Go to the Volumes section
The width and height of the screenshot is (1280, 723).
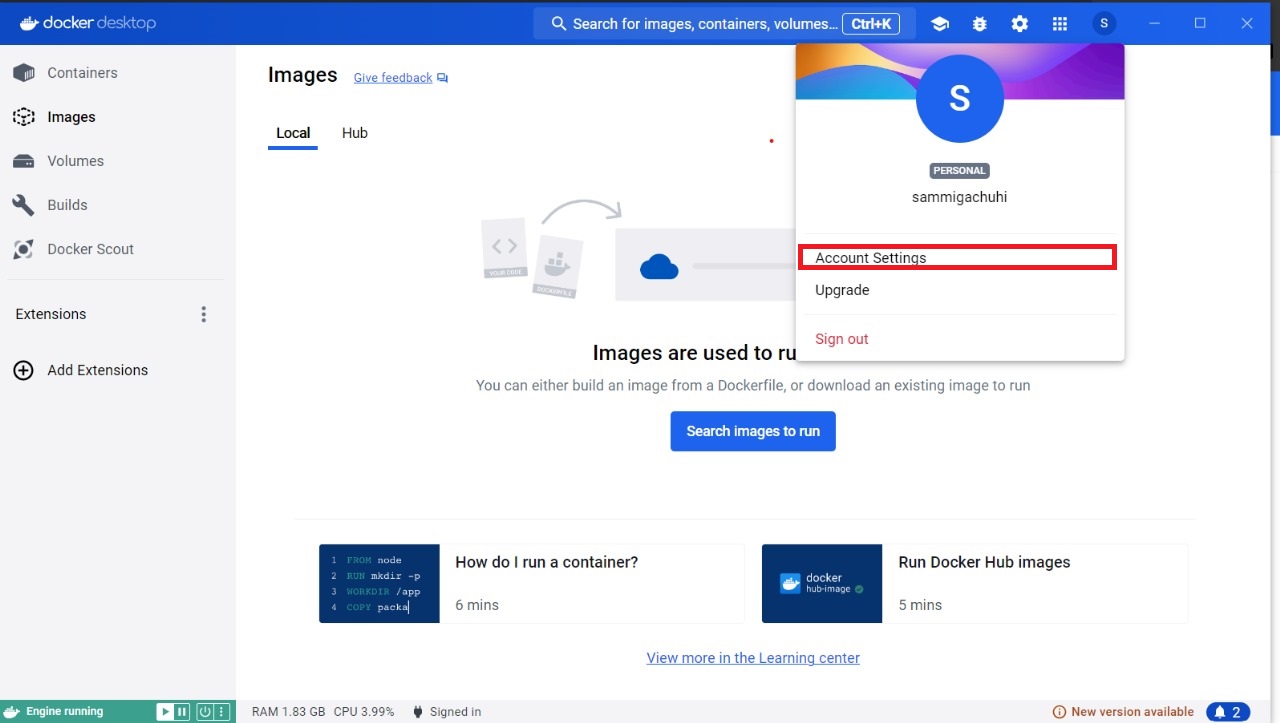(59, 161)
